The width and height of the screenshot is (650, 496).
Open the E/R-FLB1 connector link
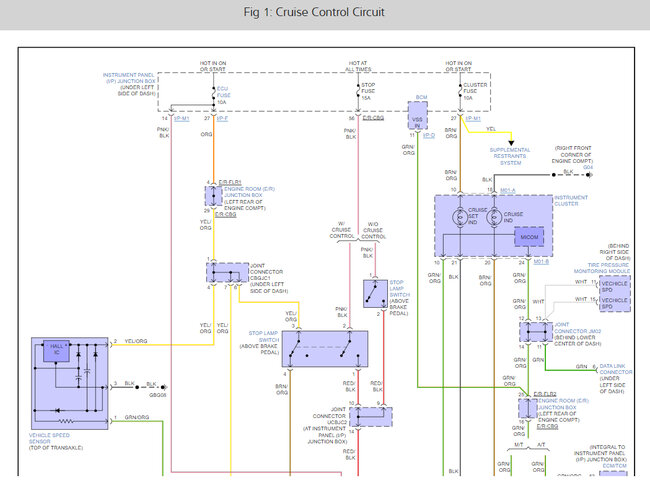(230, 182)
